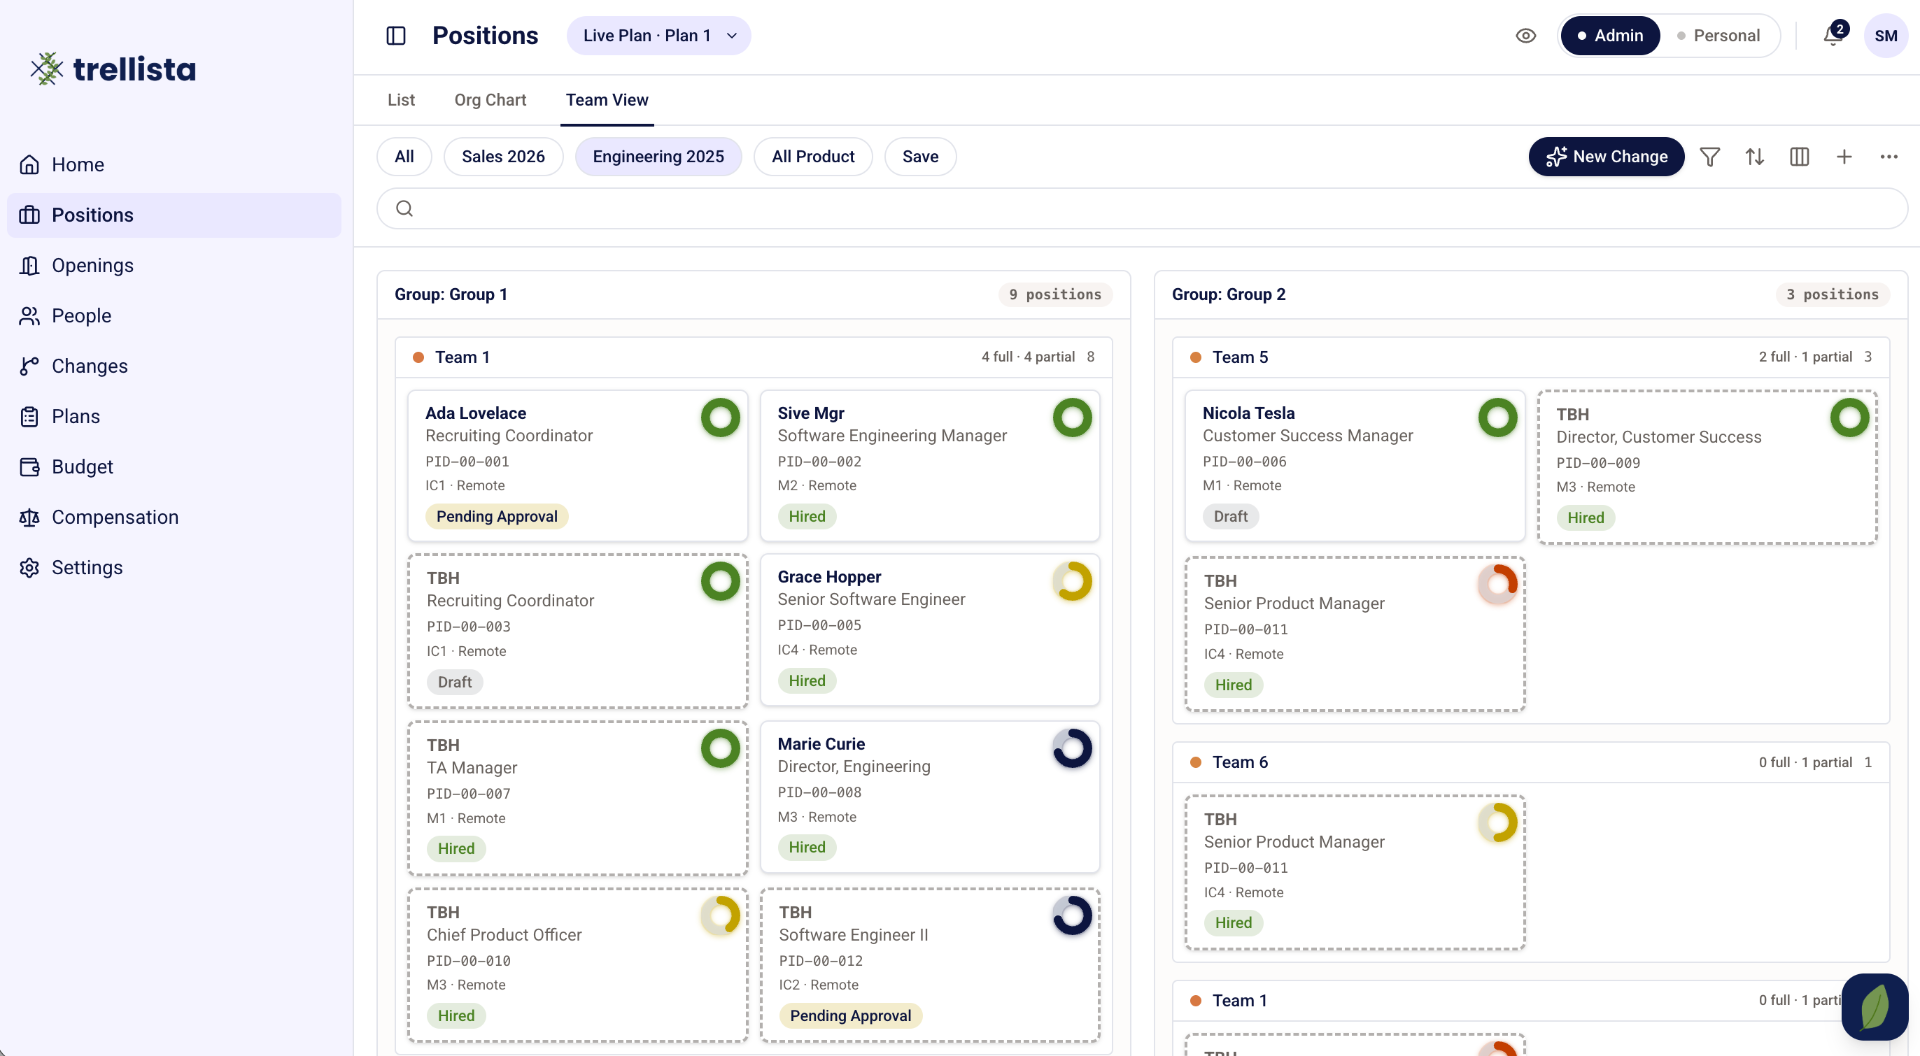The image size is (1920, 1056).
Task: Open the Budget page
Action: click(174, 467)
